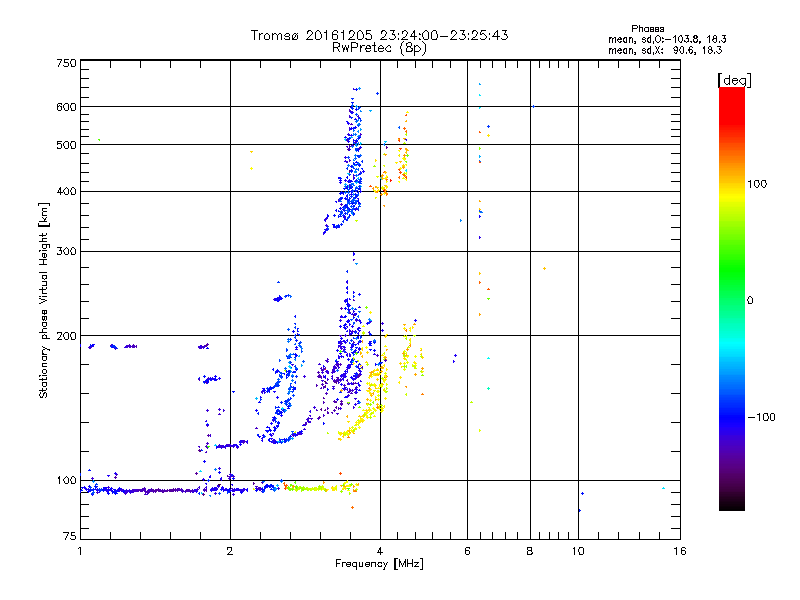The width and height of the screenshot is (800, 600).
Task: Click the x-axis tick label '10'
Action: coord(578,551)
